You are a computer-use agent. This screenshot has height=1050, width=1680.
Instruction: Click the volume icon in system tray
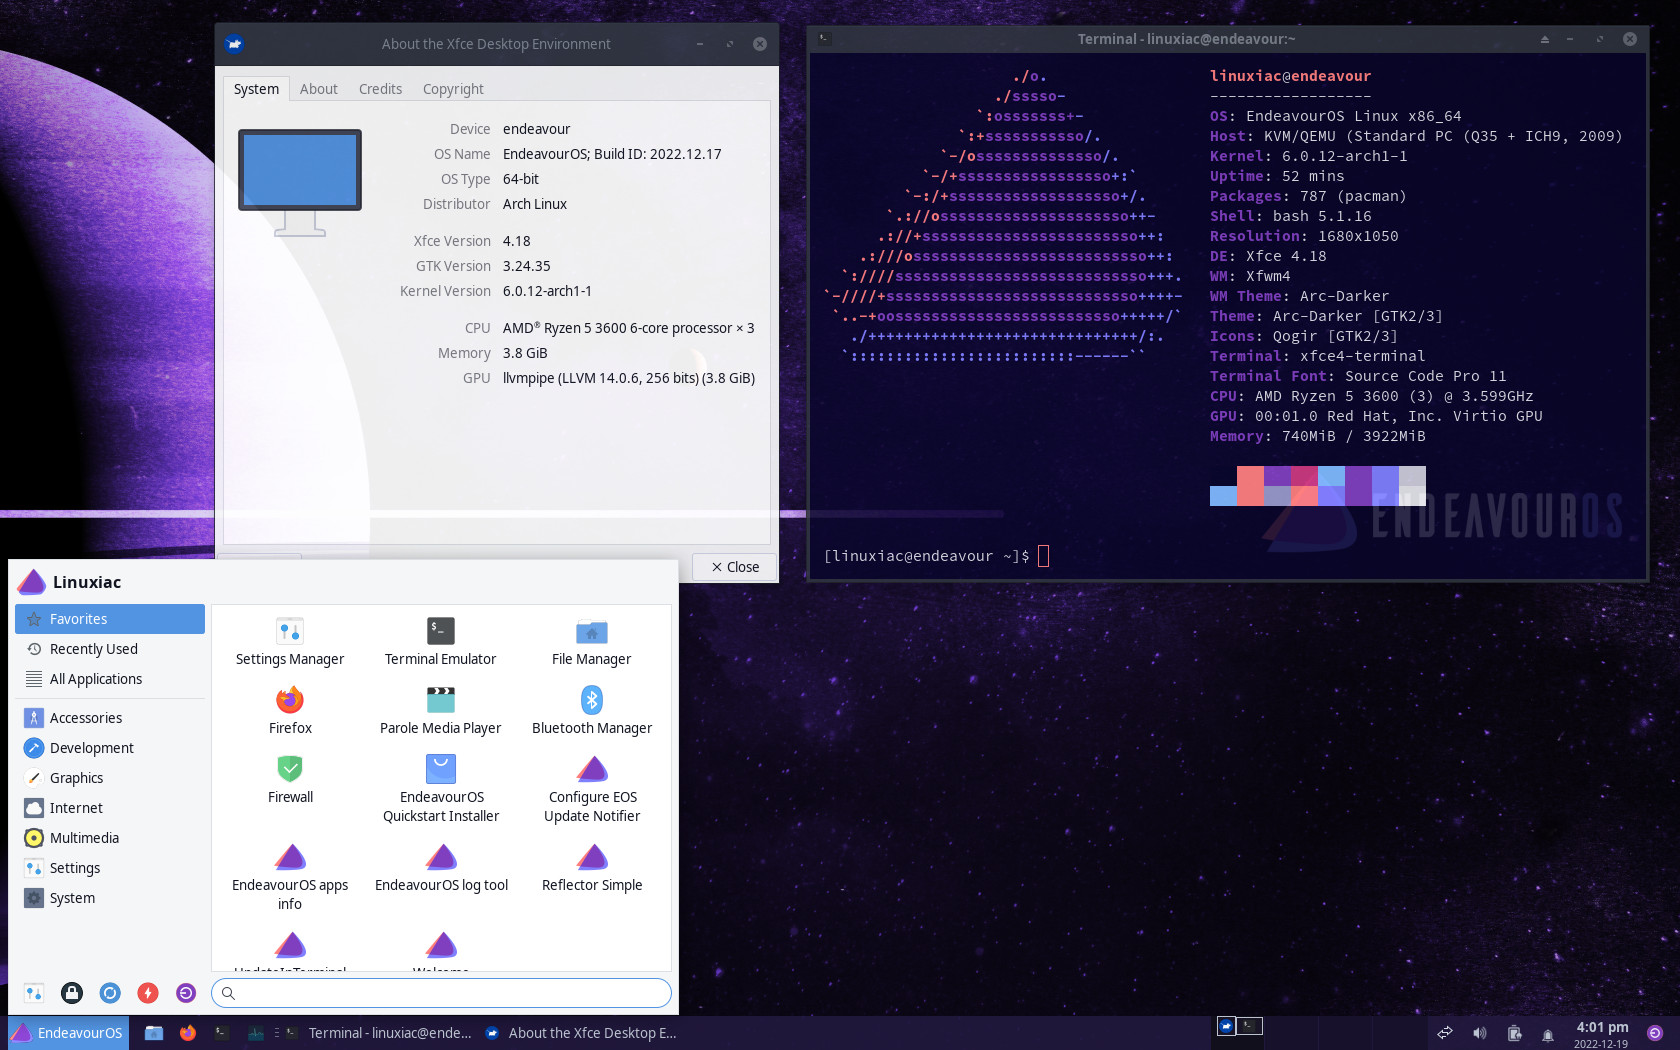pyautogui.click(x=1480, y=1033)
